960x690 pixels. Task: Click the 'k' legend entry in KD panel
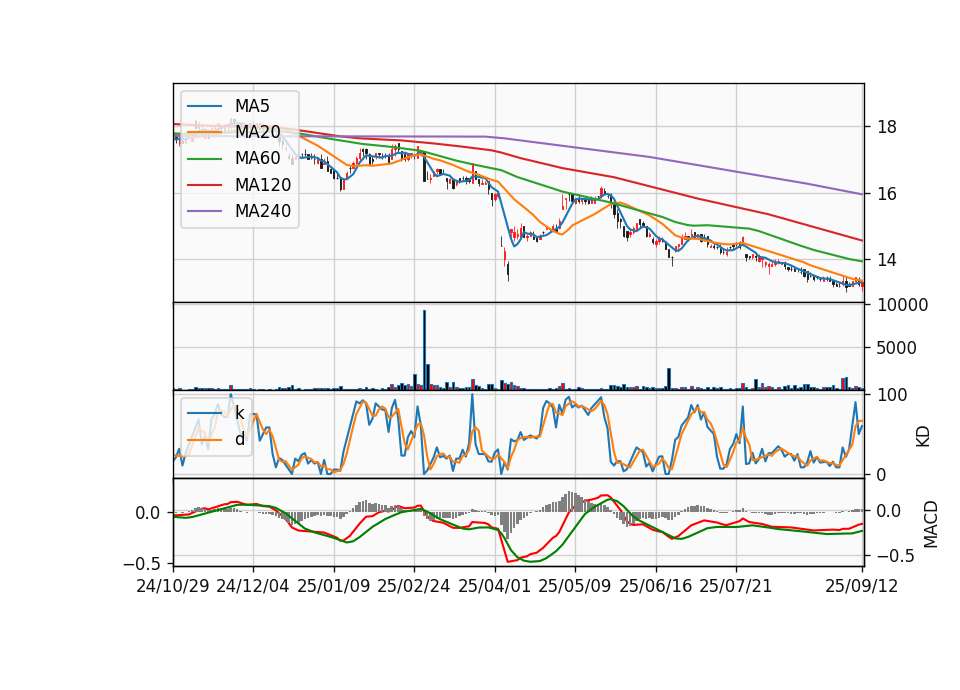[240, 413]
